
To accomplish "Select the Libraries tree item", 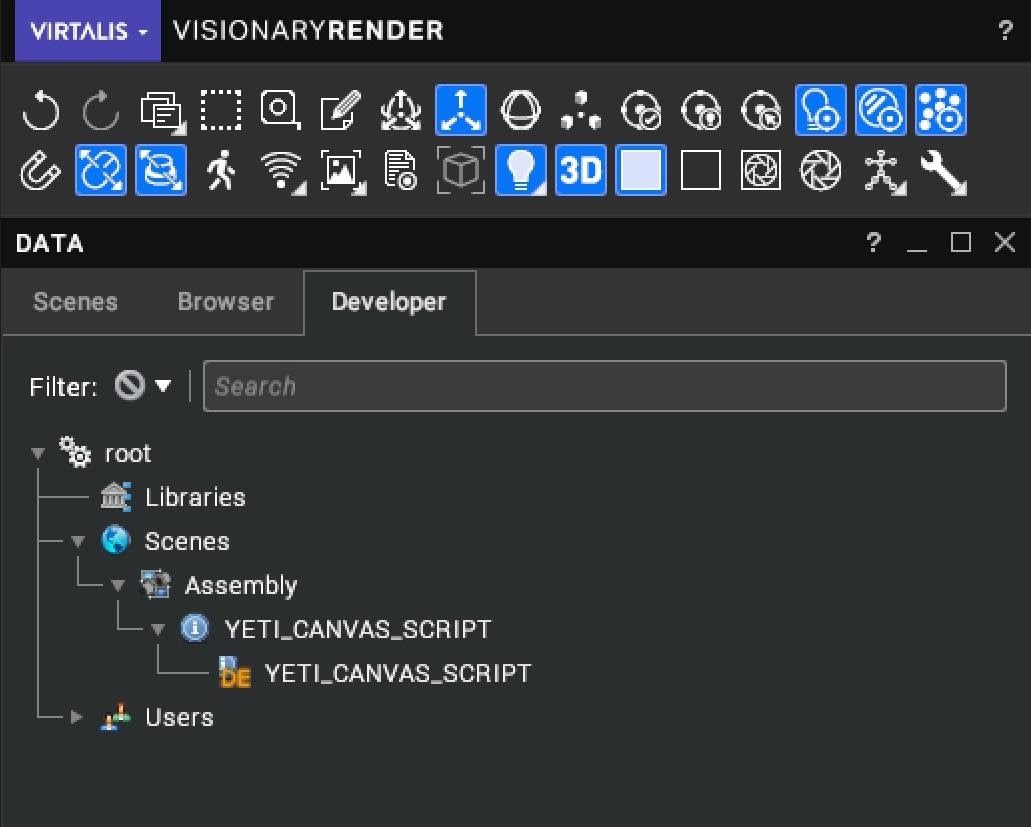I will click(195, 498).
